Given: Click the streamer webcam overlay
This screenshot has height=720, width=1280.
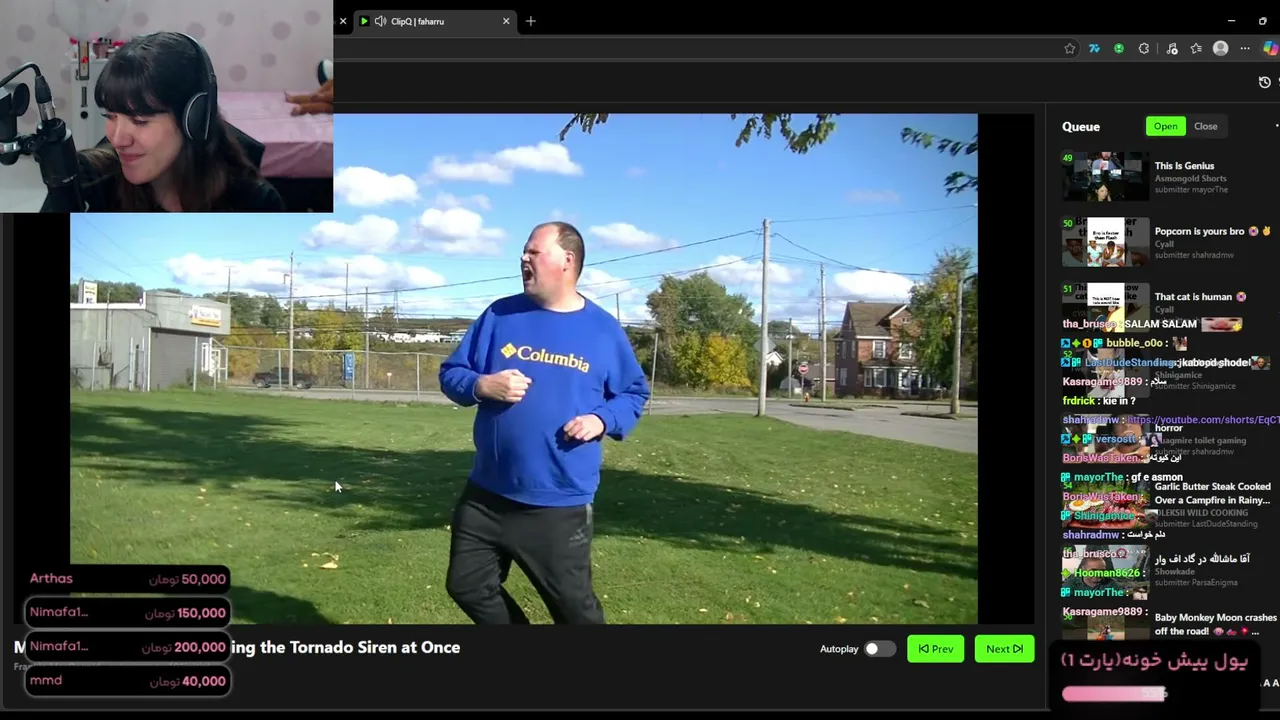Looking at the screenshot, I should coord(166,106).
